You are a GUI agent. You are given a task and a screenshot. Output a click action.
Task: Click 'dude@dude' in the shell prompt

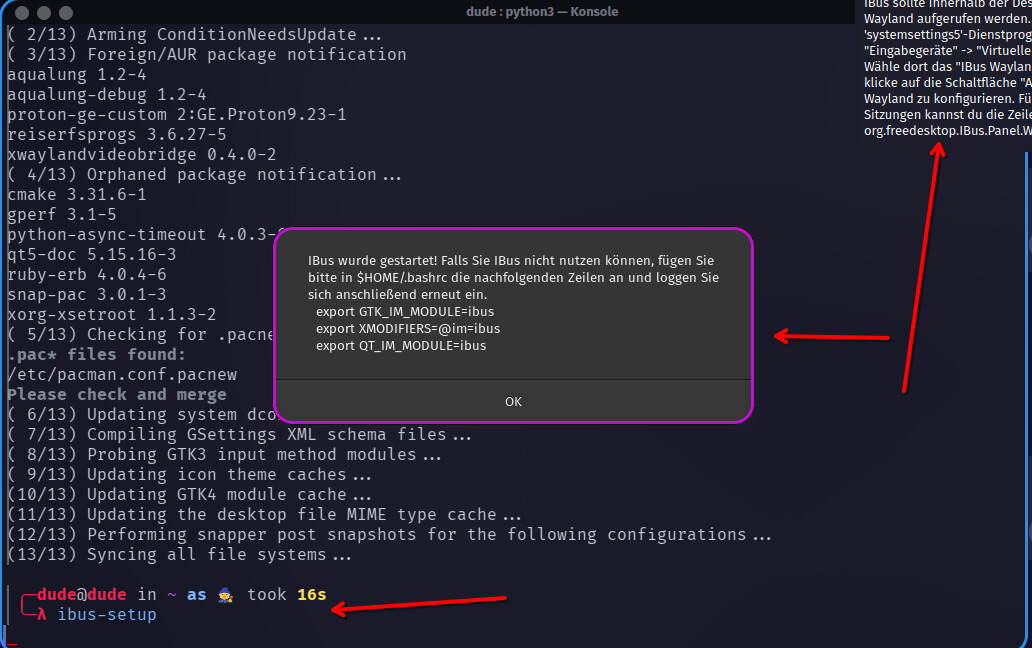[82, 595]
